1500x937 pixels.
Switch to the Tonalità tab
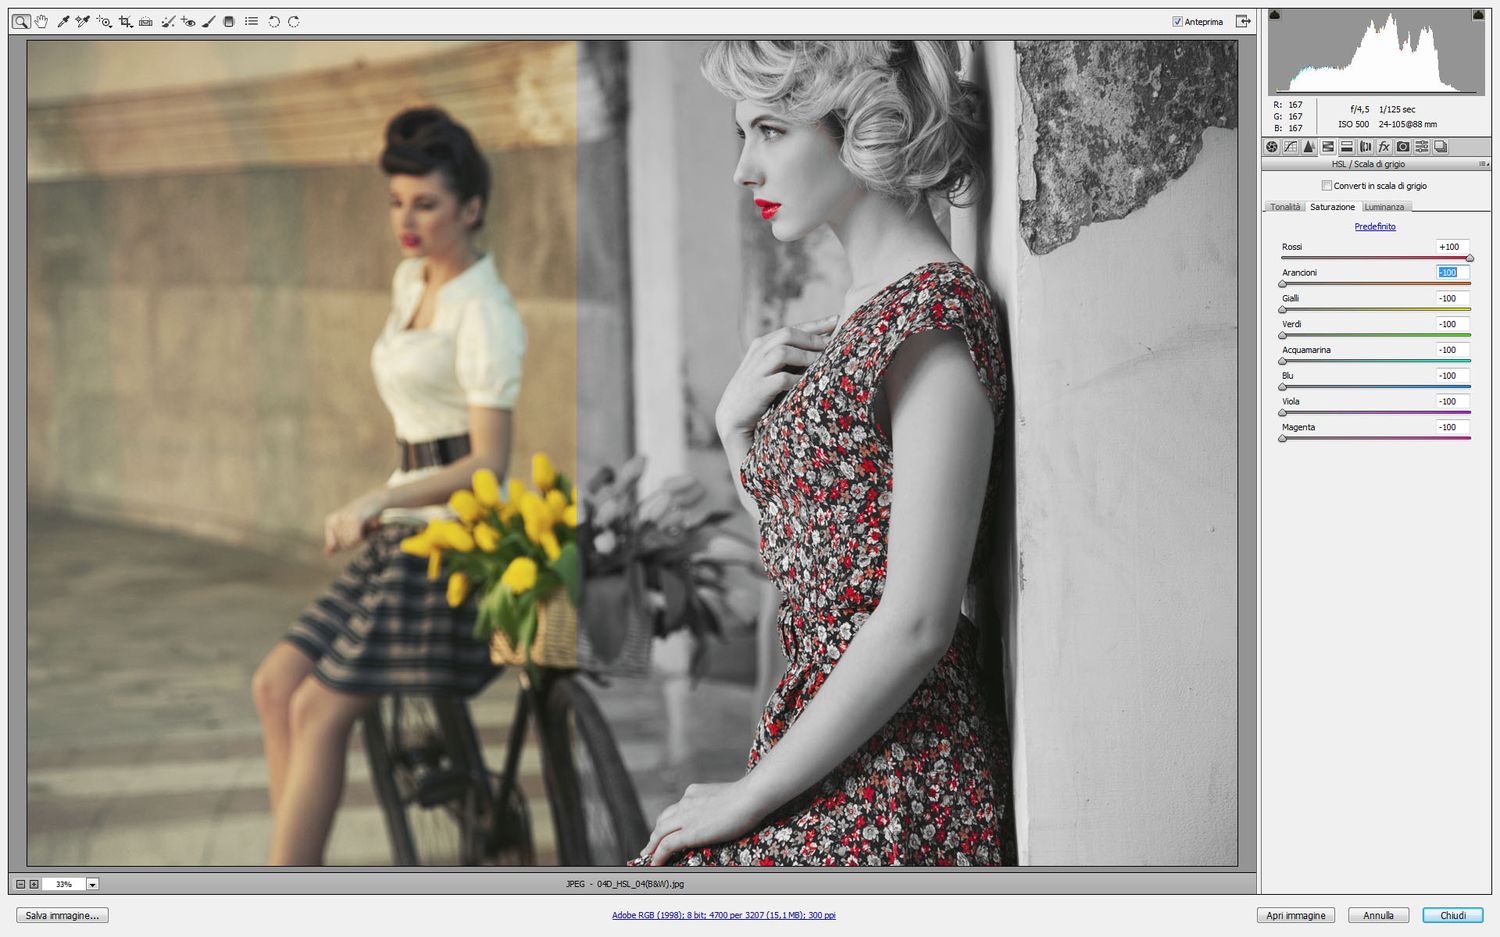pos(1285,207)
